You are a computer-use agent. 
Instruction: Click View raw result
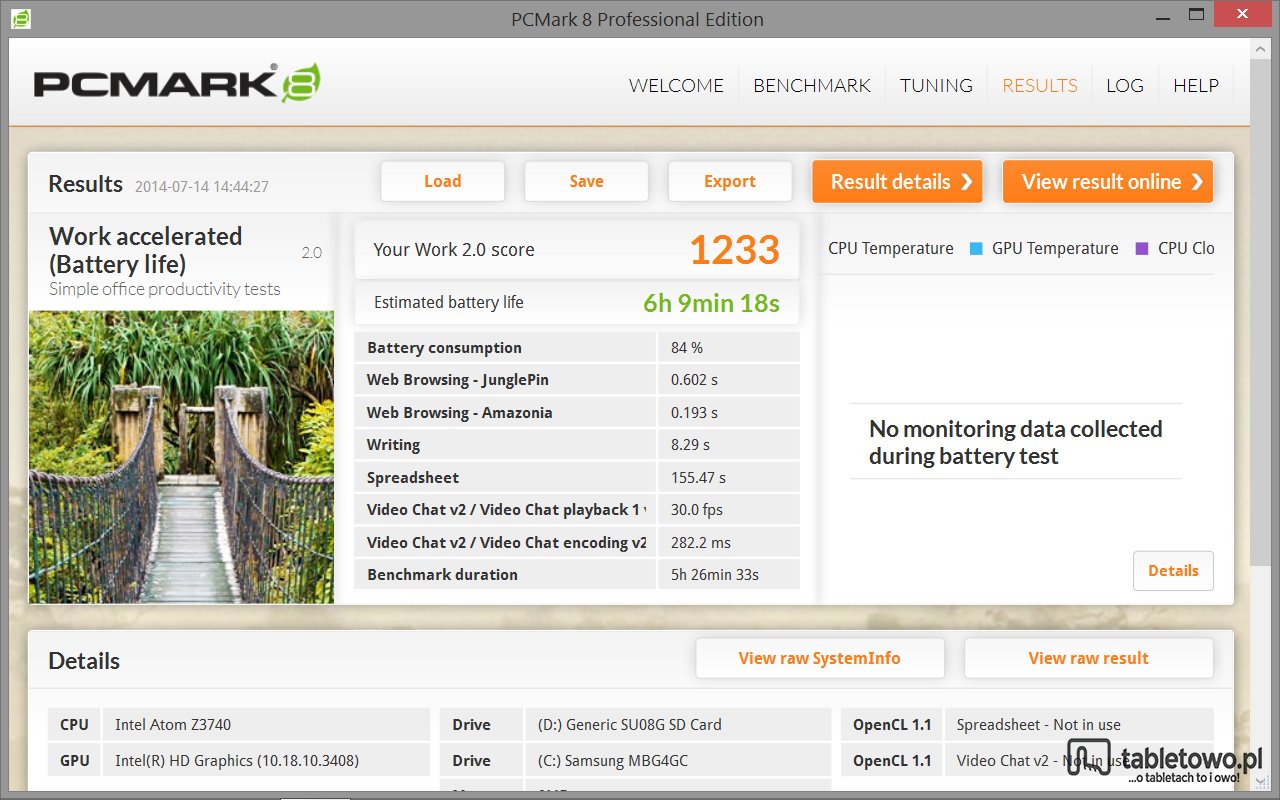[1089, 658]
